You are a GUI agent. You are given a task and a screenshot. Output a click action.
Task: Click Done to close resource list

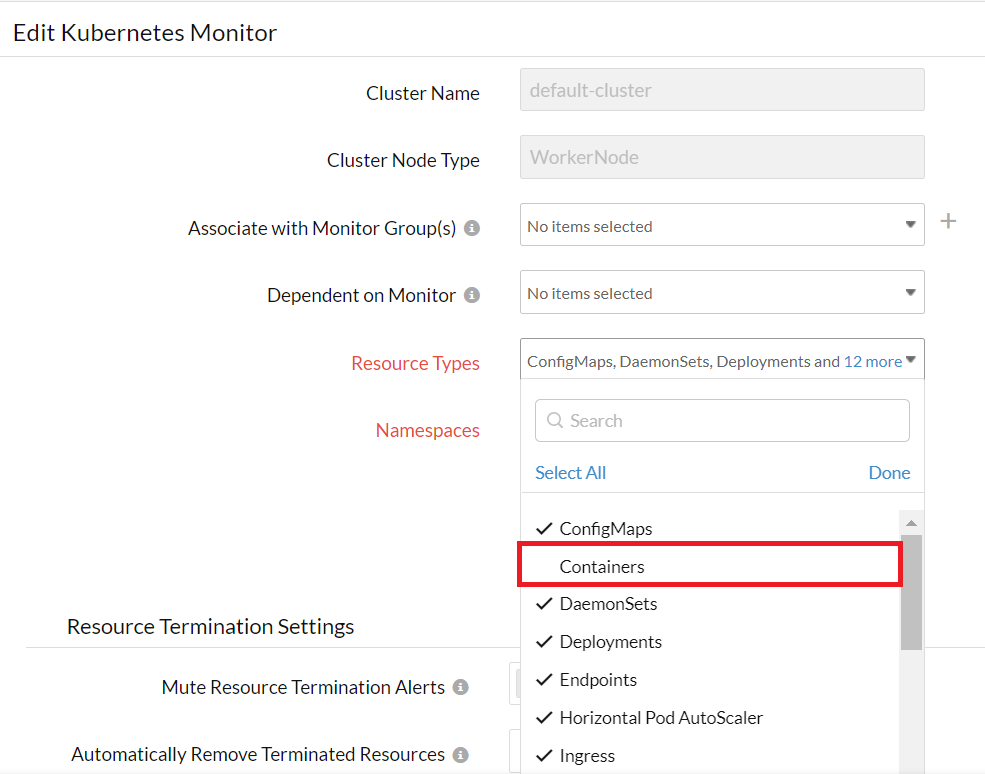tap(889, 473)
